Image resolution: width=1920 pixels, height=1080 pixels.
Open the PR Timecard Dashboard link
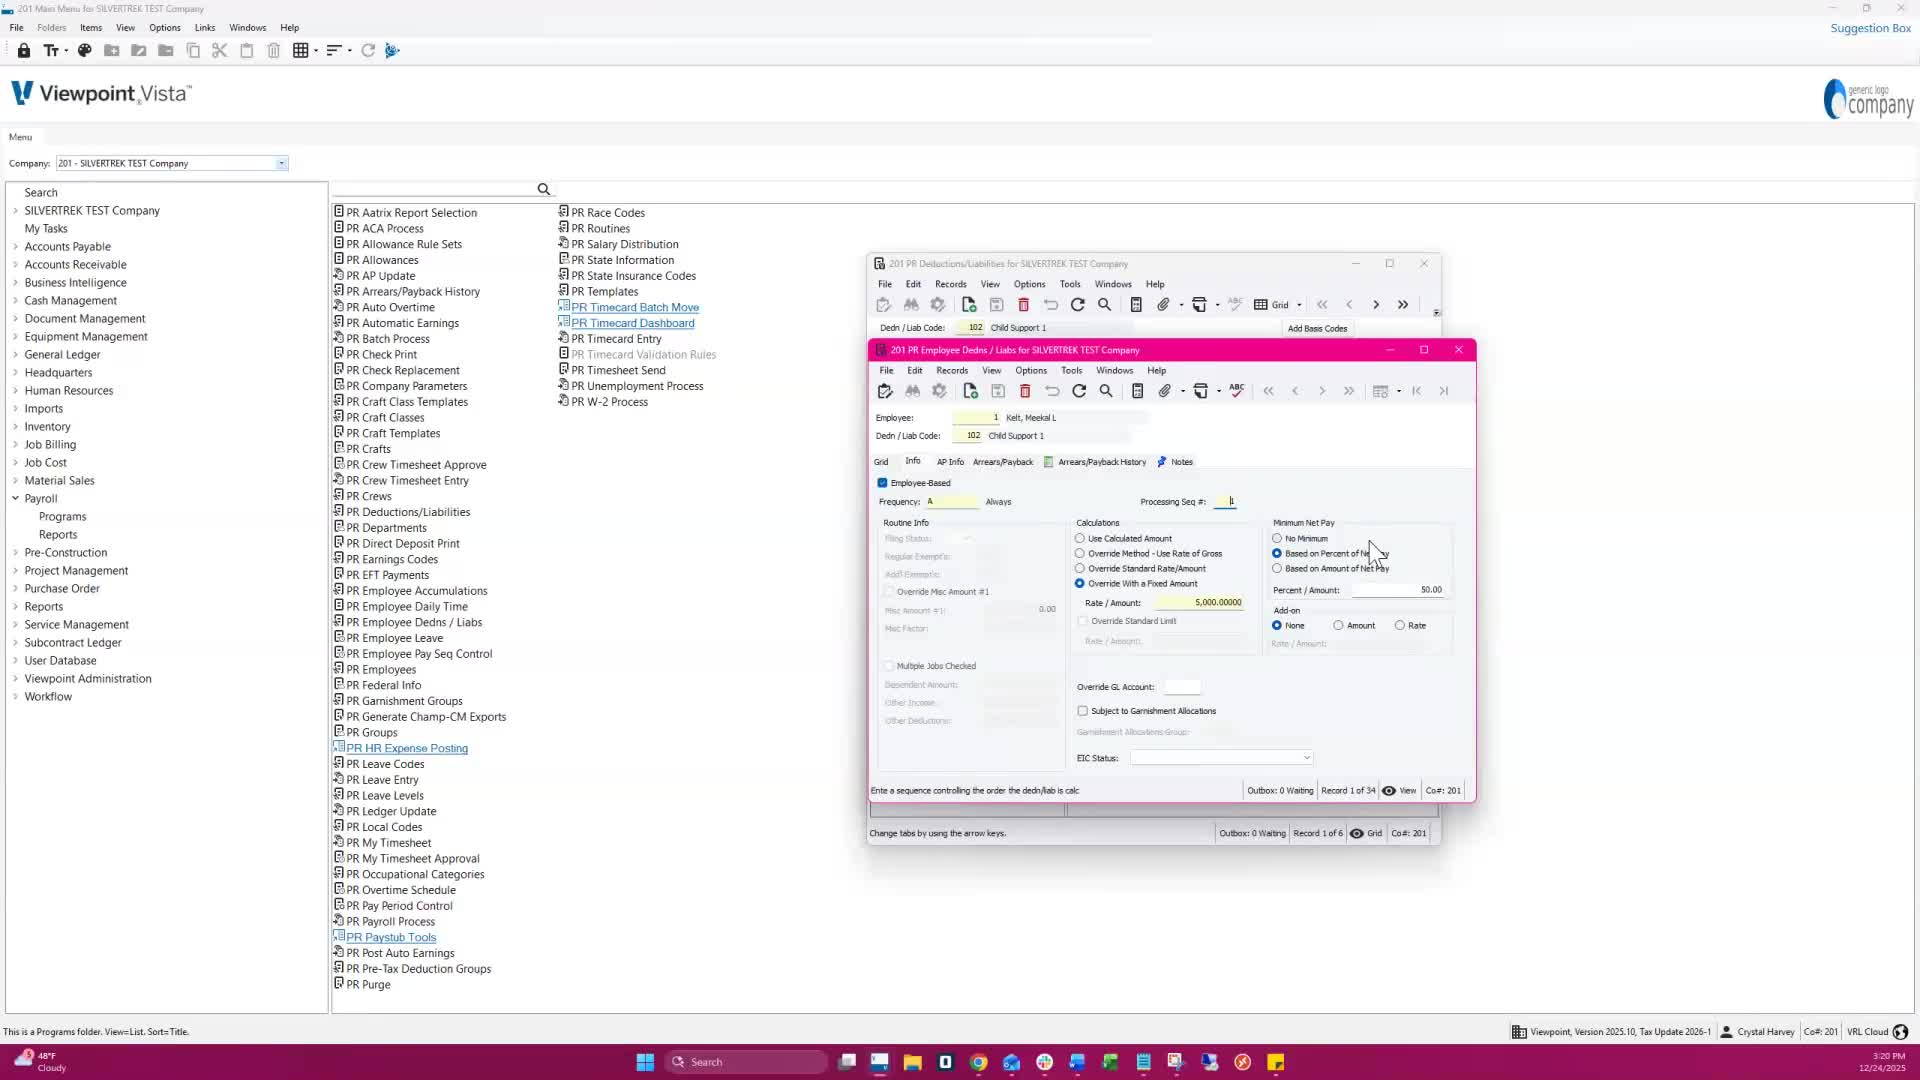point(632,323)
